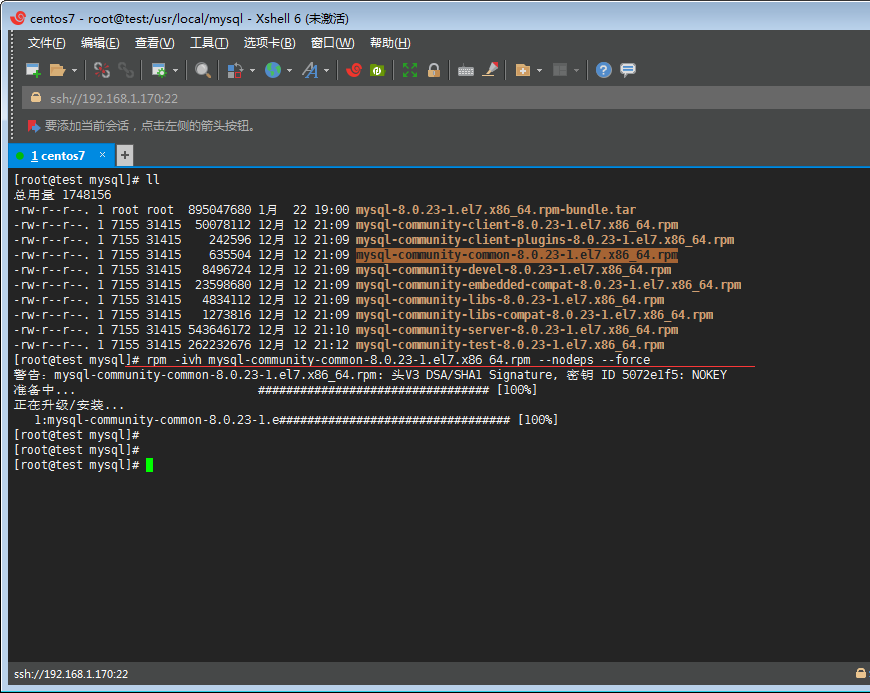Click the red Xmanager swirl icon
Image resolution: width=870 pixels, height=693 pixels.
(353, 70)
